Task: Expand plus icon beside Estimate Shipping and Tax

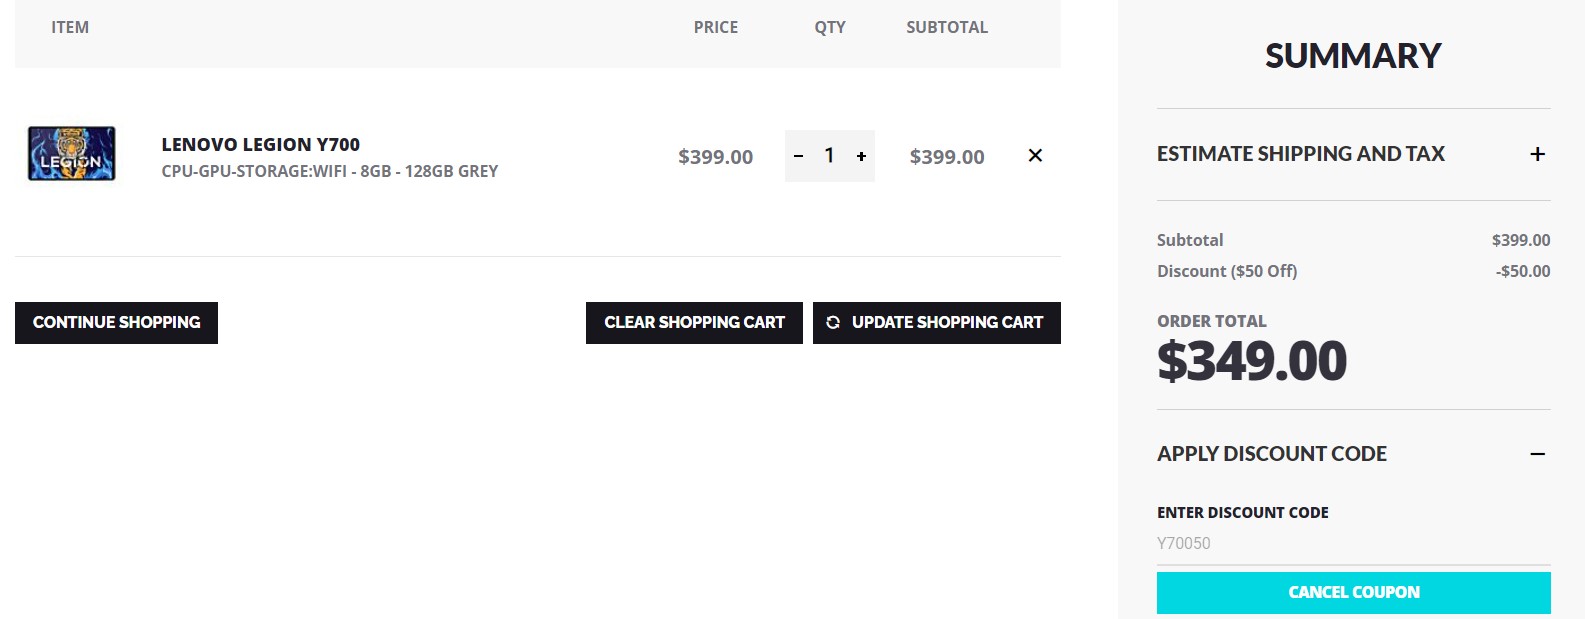Action: coord(1537,154)
